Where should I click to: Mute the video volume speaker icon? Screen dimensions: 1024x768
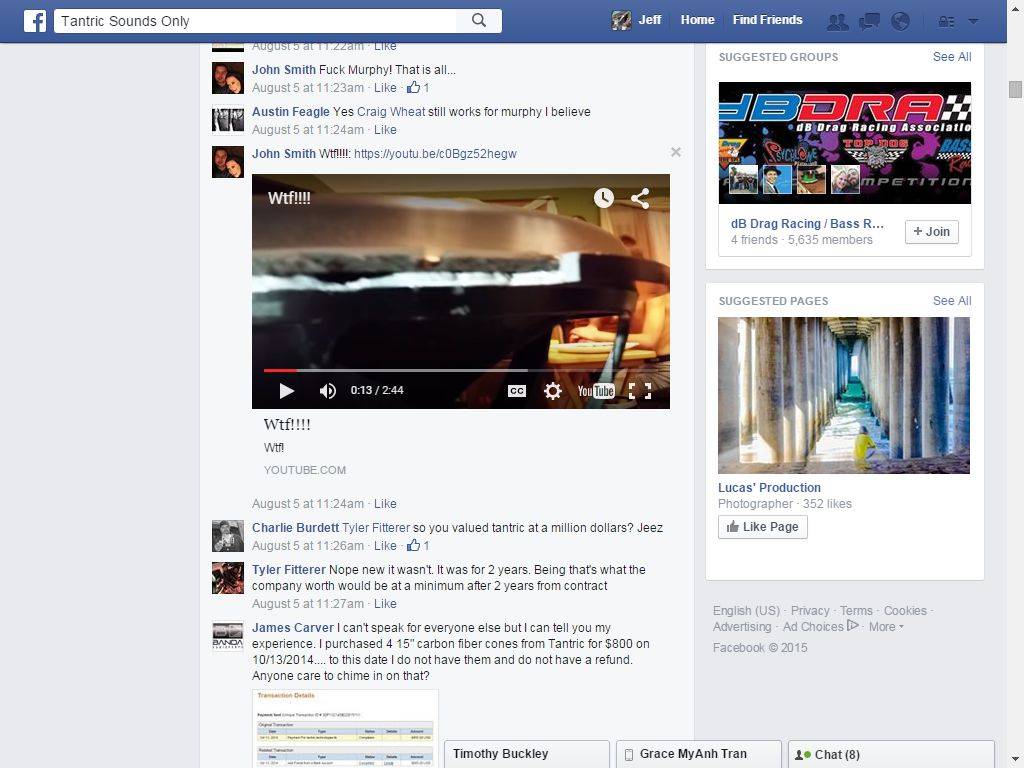(327, 391)
